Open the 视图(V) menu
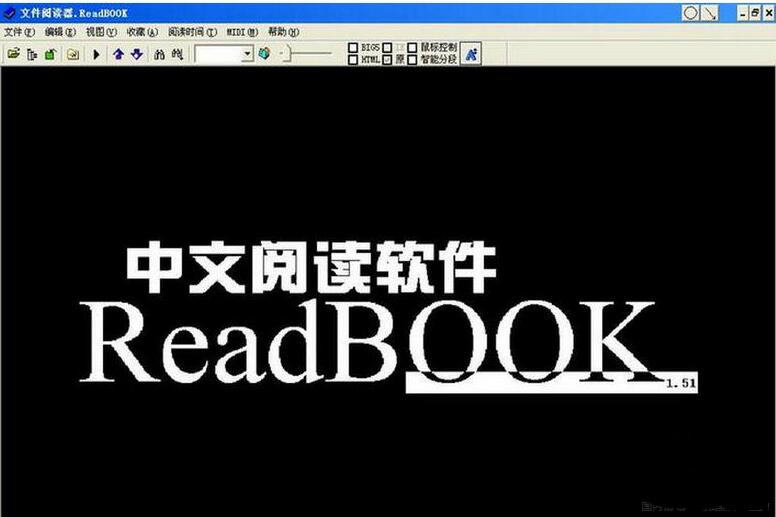 (x=101, y=32)
